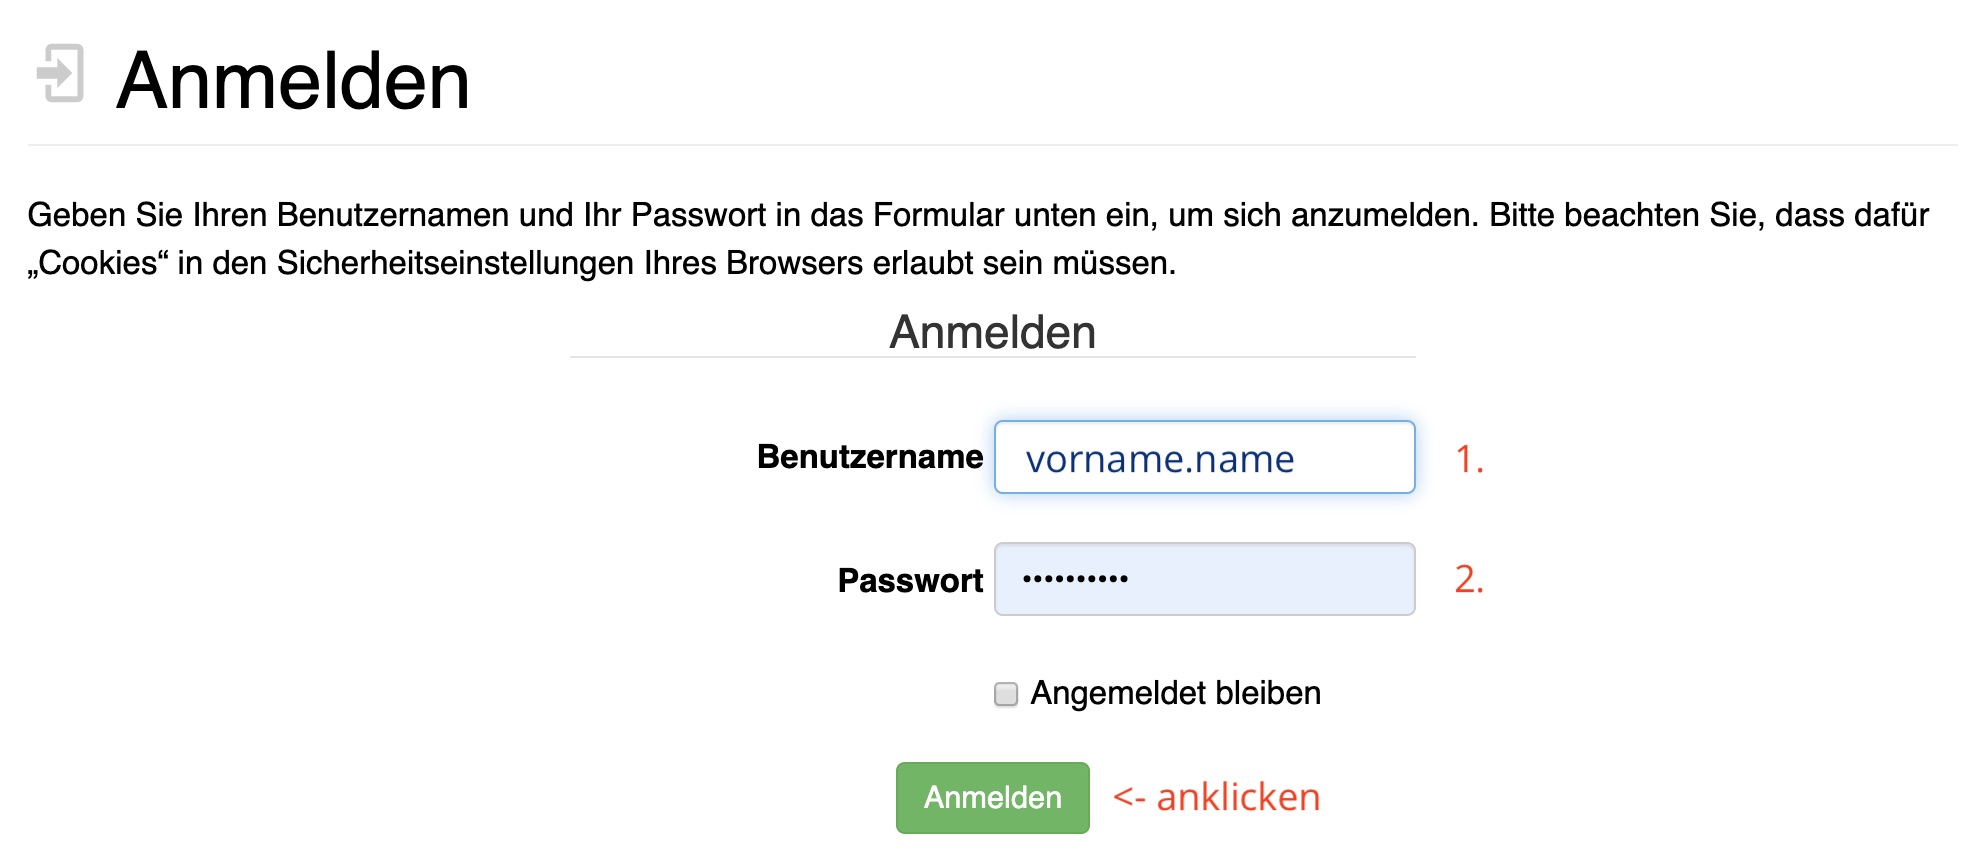Focus the Benutzername input field
1974x850 pixels.
pos(1204,457)
